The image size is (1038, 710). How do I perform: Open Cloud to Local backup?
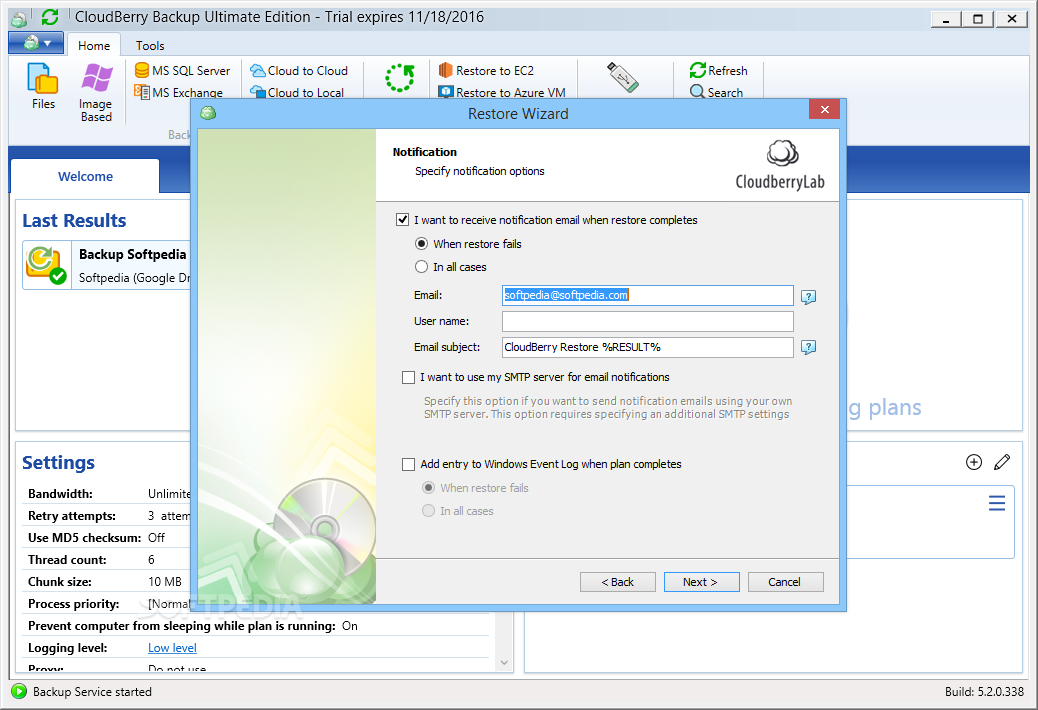pos(297,92)
